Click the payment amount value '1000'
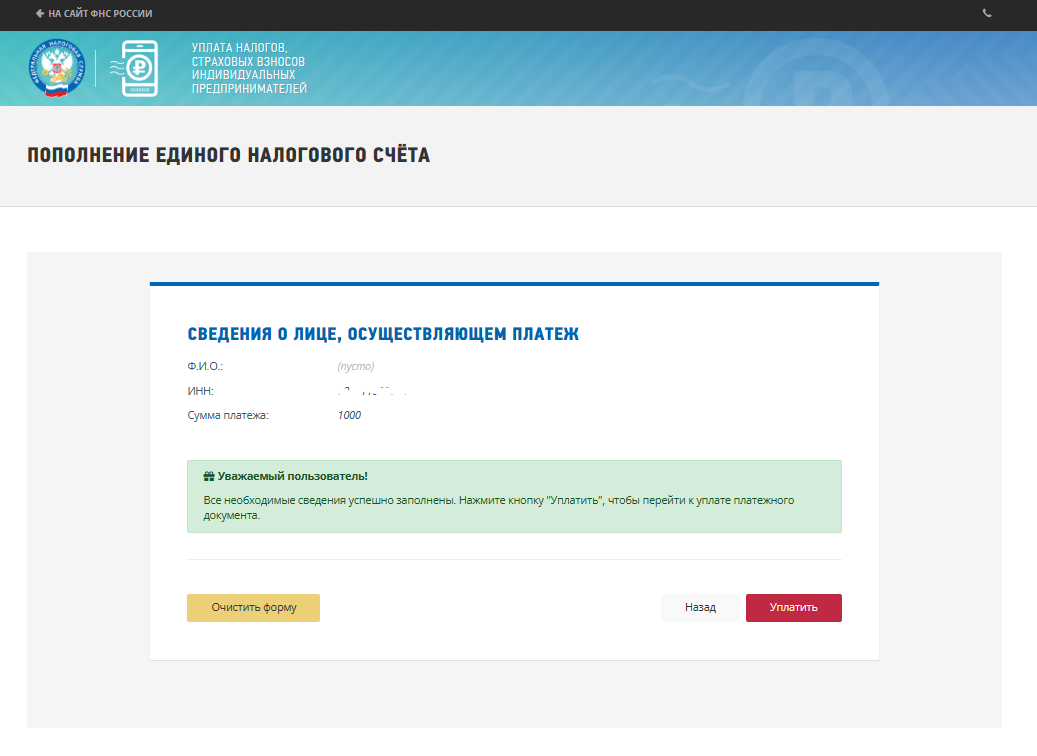Viewport: 1037px width, 756px height. pyautogui.click(x=349, y=415)
